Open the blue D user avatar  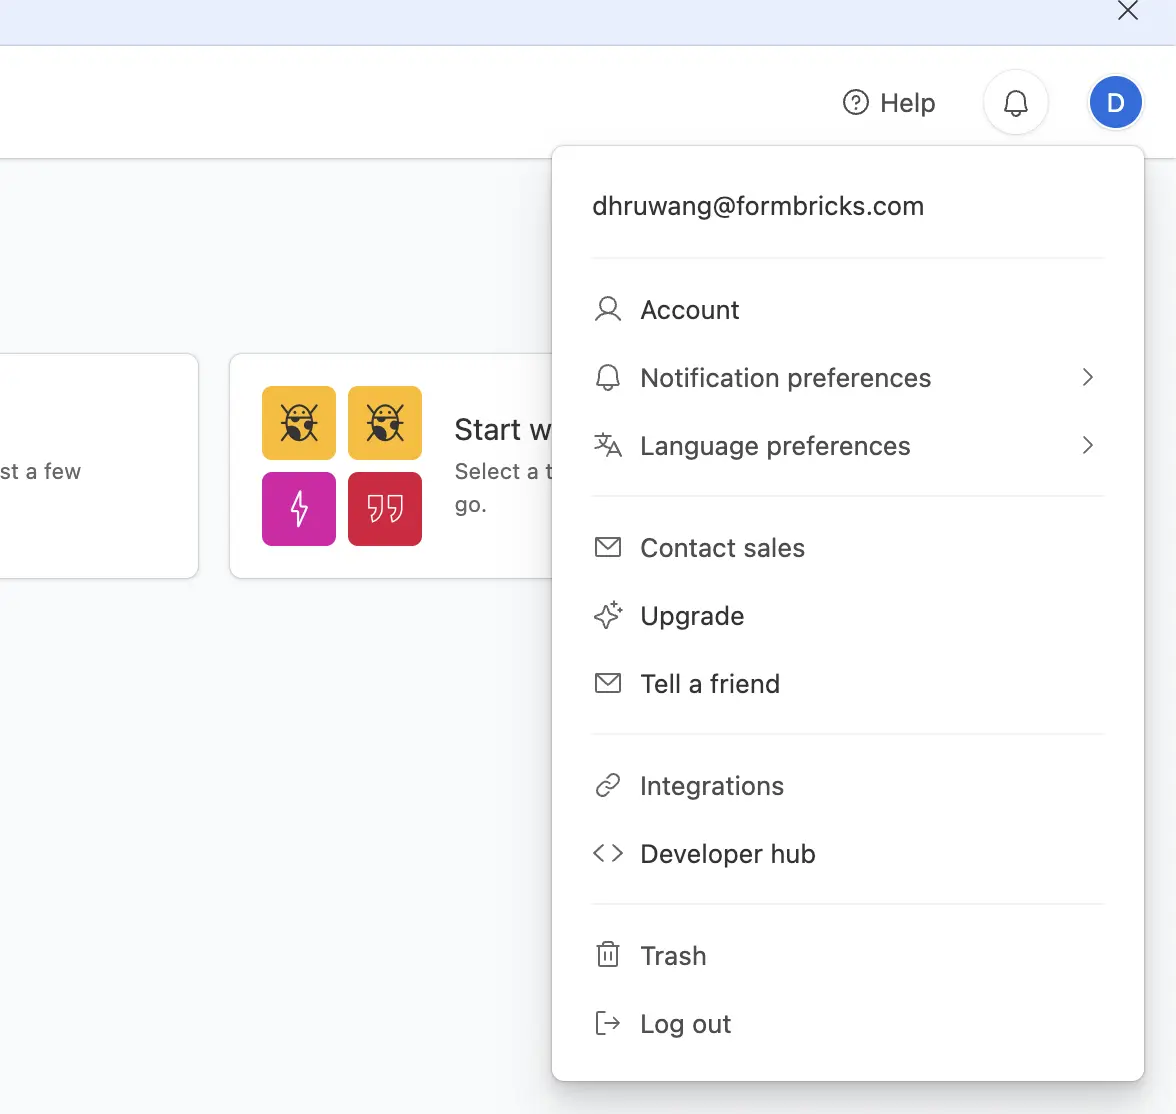pyautogui.click(x=1115, y=103)
